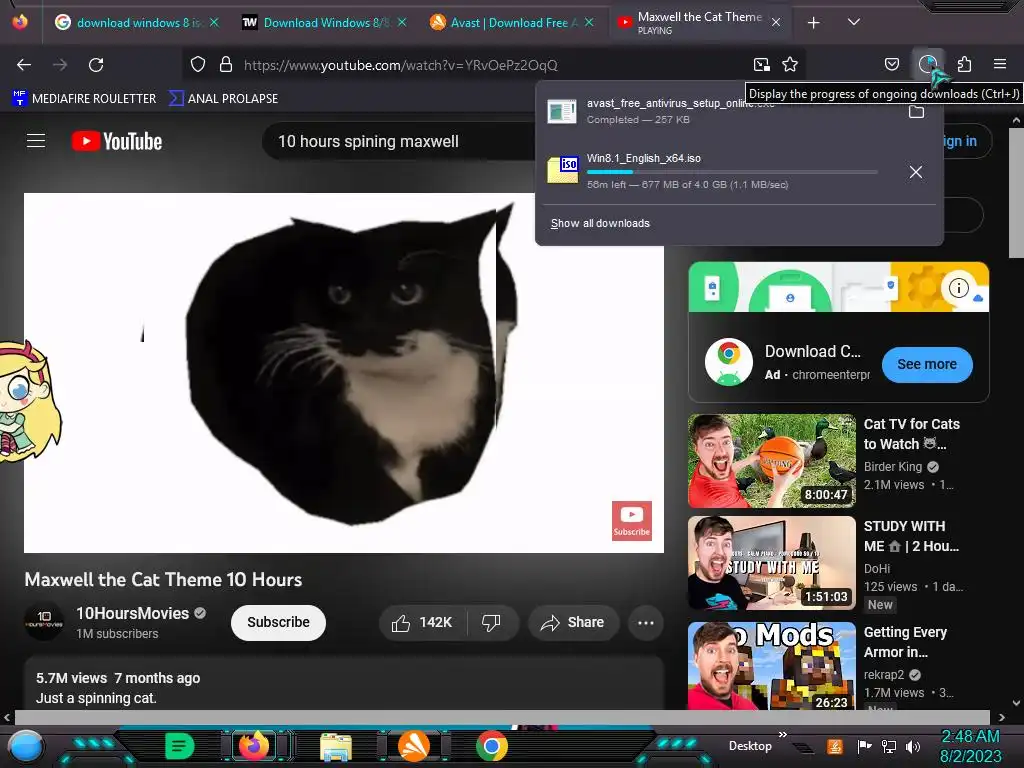Click the horizontal scrollbar at page bottom

pos(502,717)
